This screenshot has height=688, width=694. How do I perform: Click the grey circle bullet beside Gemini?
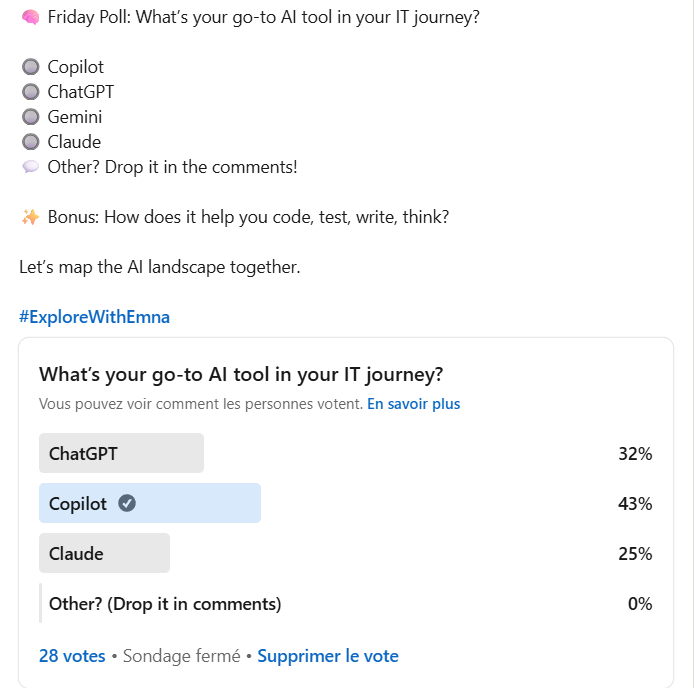click(x=31, y=117)
